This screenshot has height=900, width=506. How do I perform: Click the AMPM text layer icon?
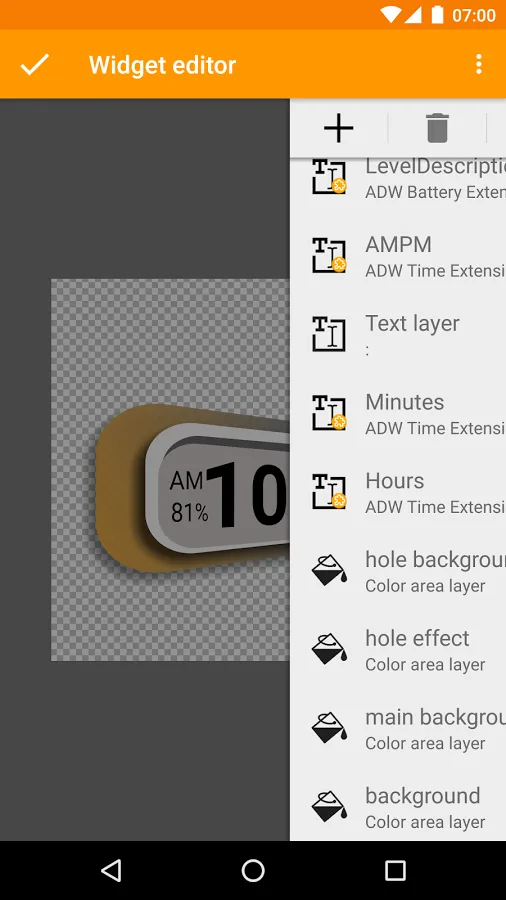click(x=329, y=255)
